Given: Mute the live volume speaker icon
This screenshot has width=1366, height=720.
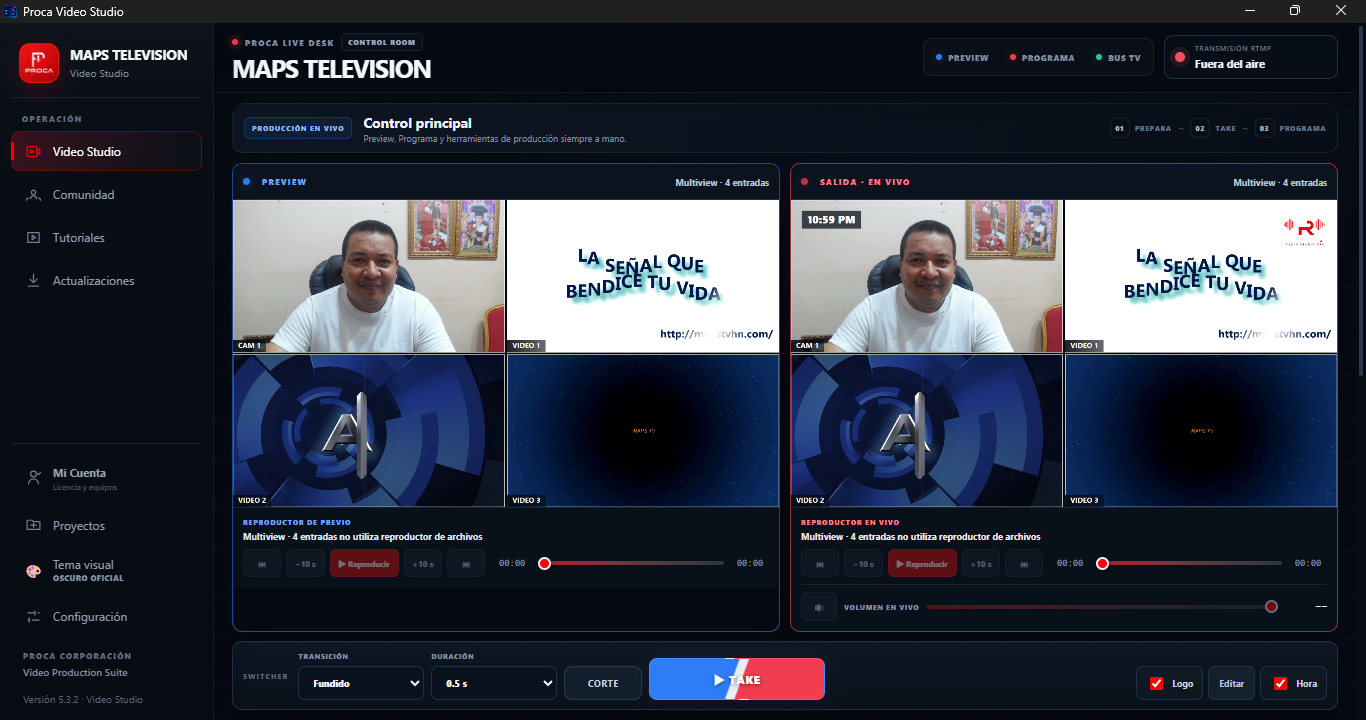Looking at the screenshot, I should click(x=819, y=607).
